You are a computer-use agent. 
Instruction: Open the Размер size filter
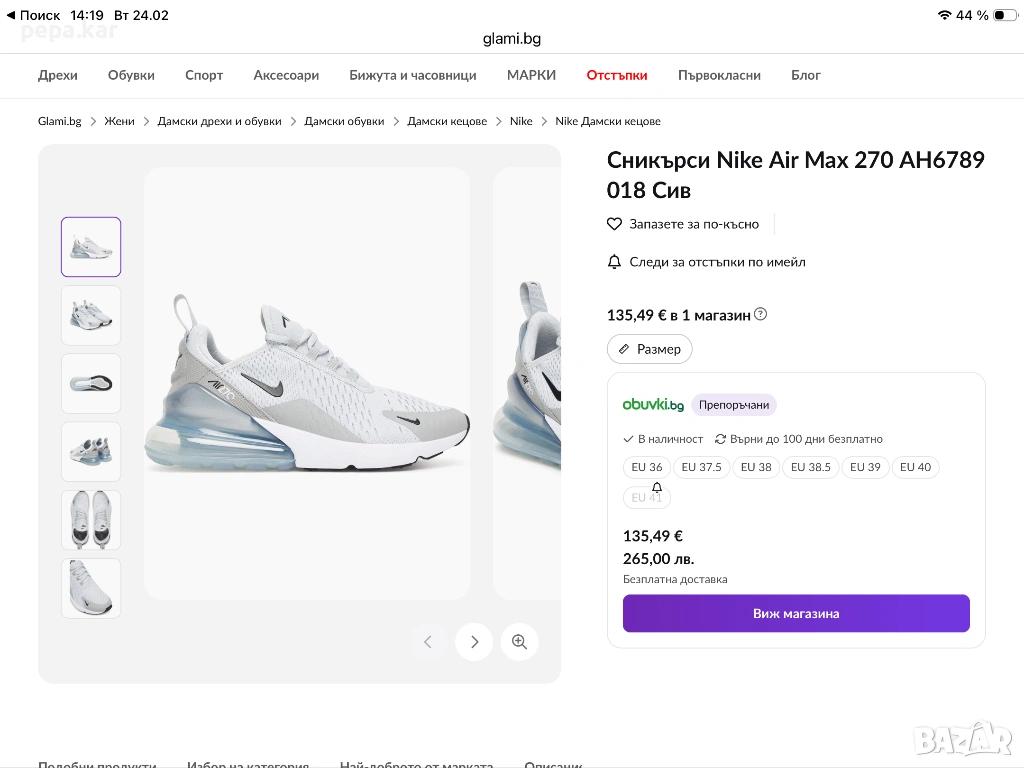point(649,349)
